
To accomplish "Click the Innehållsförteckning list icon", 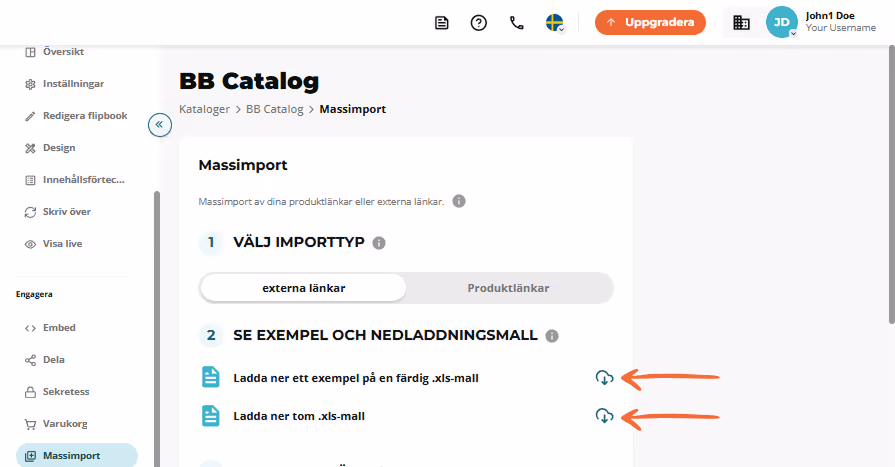I will (30, 180).
